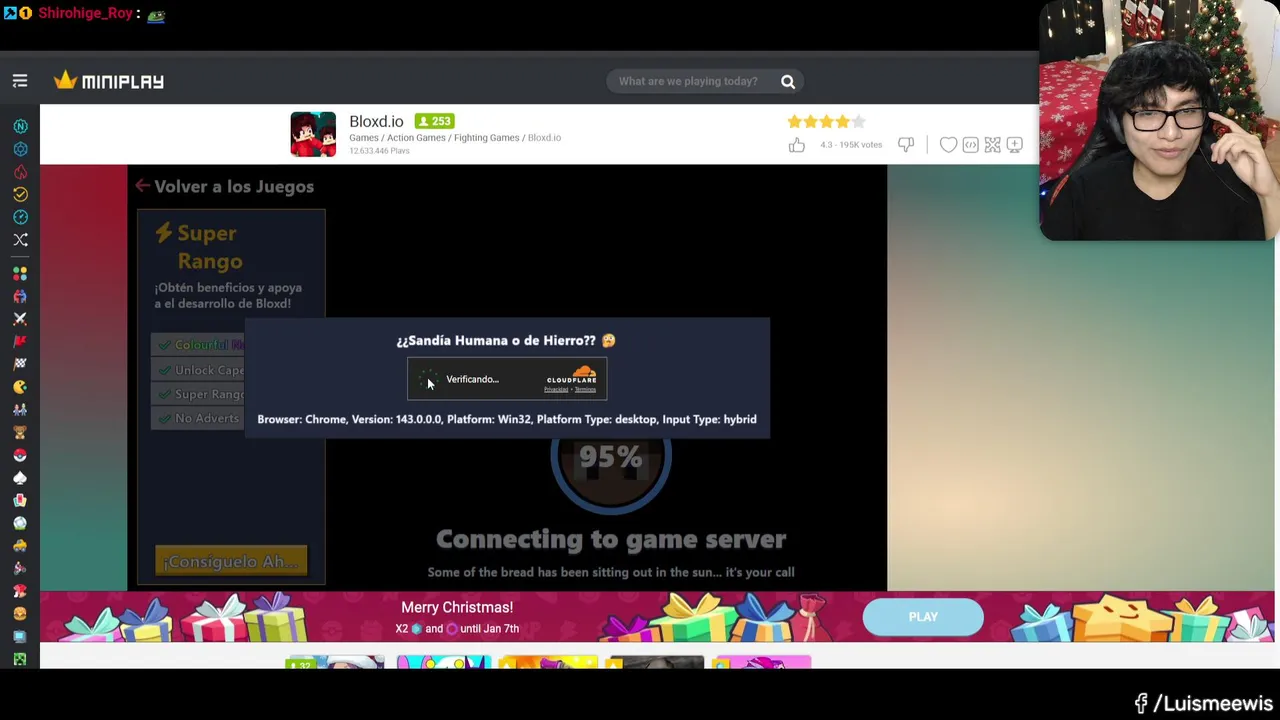Click the sidebar soccer ball icon
1280x720 pixels.
(x=20, y=523)
